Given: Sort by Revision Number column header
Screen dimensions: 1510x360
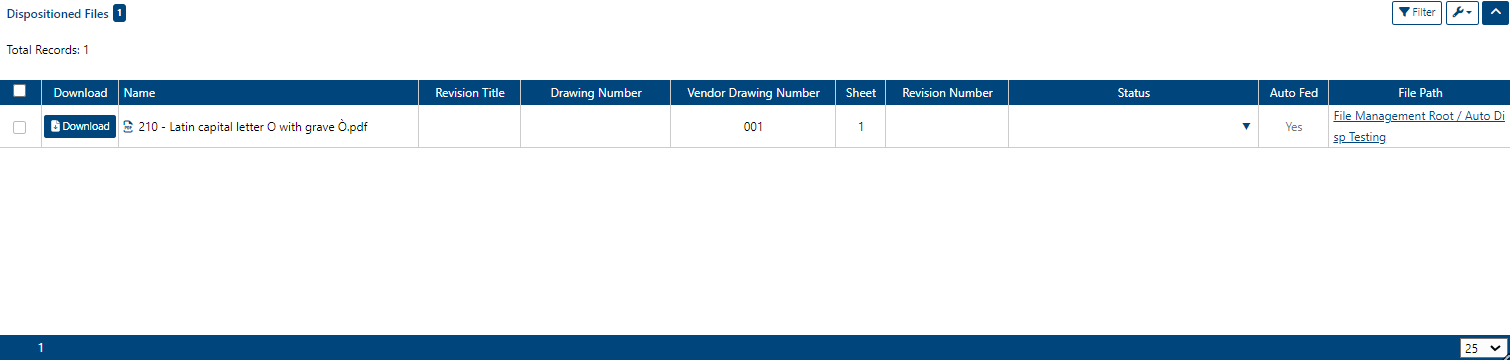Looking at the screenshot, I should coord(948,93).
